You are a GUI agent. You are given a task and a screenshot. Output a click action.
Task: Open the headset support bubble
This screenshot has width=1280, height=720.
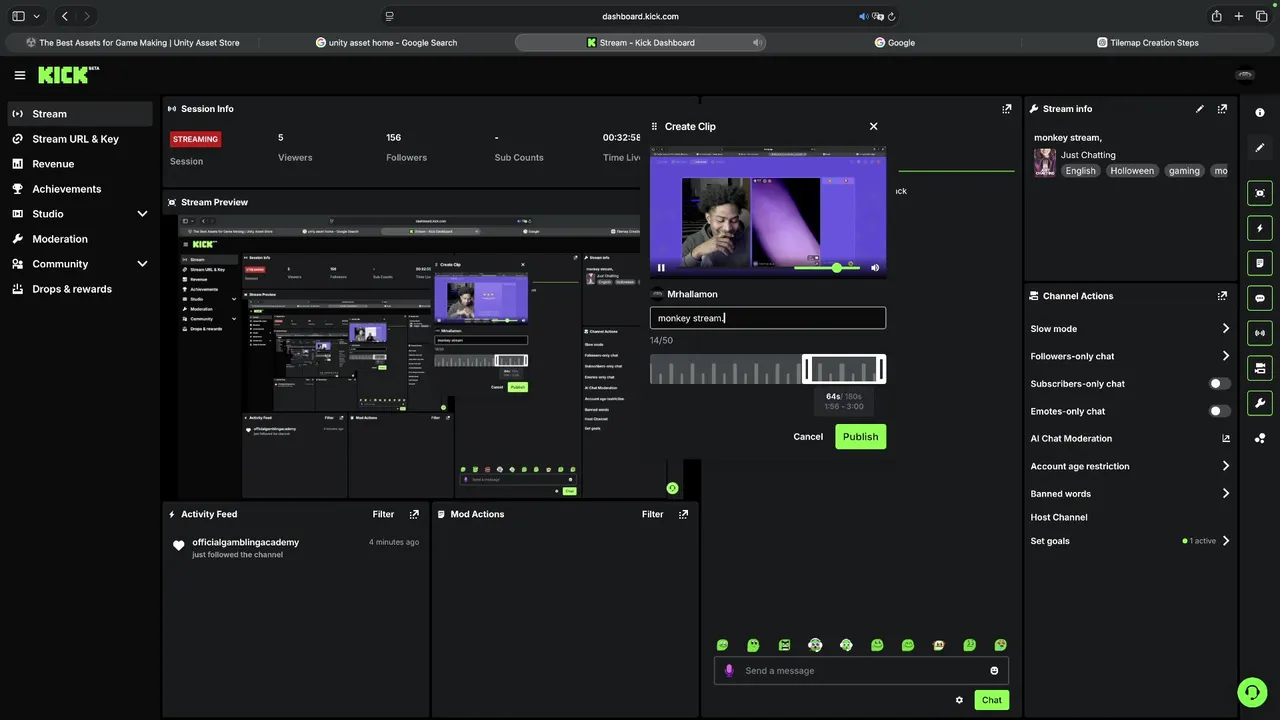(x=1252, y=692)
